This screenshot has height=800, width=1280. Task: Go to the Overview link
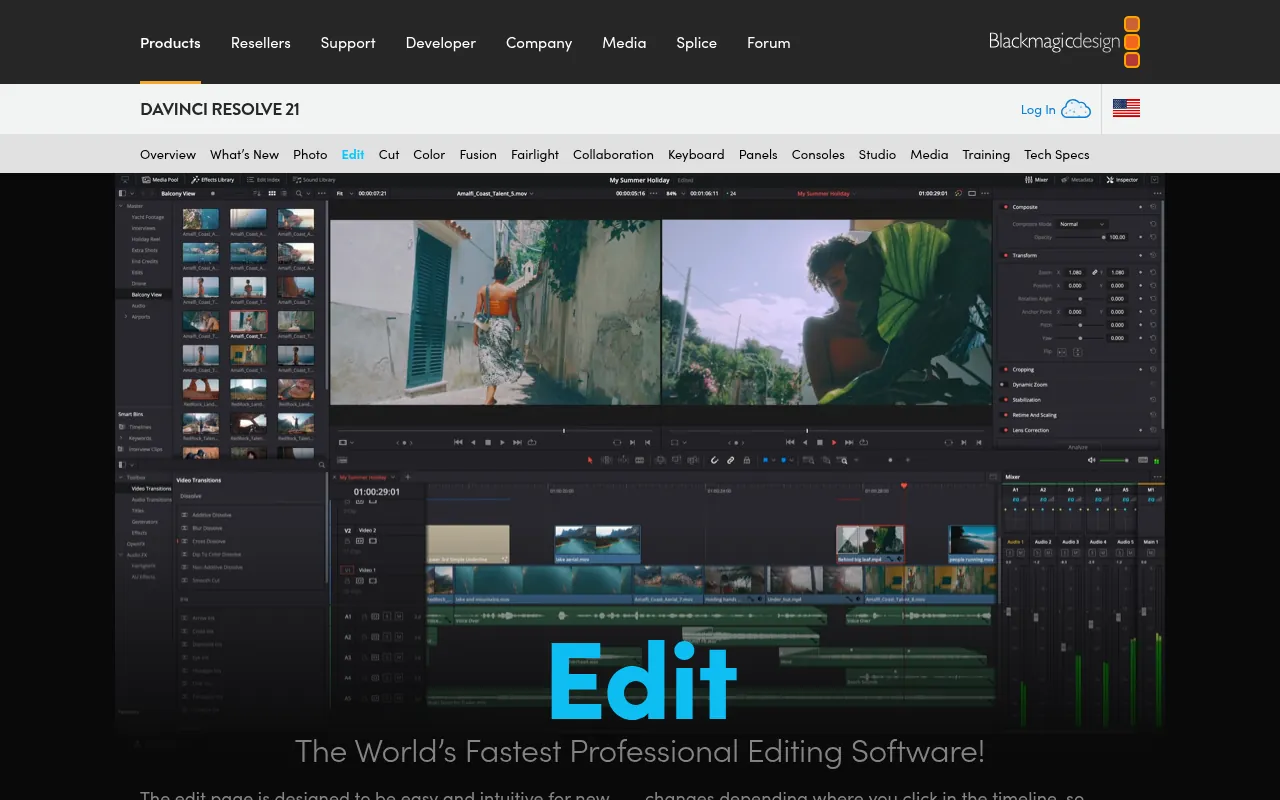point(168,154)
